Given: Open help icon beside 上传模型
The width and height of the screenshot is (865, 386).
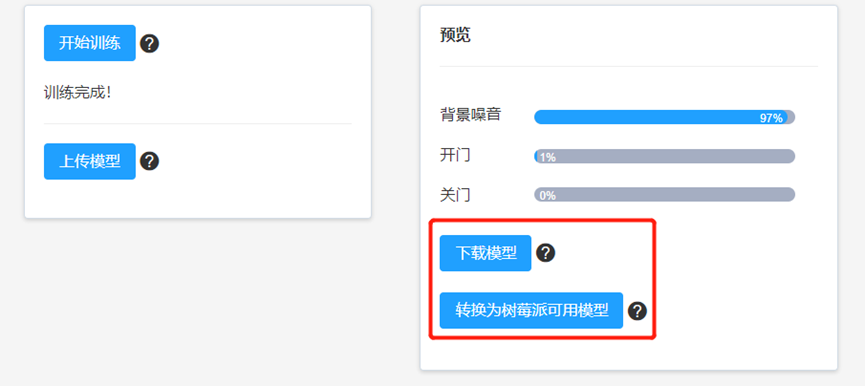Looking at the screenshot, I should coord(149,162).
